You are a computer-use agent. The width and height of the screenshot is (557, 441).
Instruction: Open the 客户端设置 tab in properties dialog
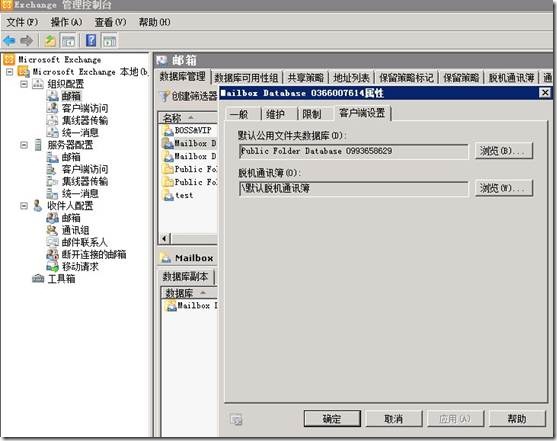click(362, 113)
